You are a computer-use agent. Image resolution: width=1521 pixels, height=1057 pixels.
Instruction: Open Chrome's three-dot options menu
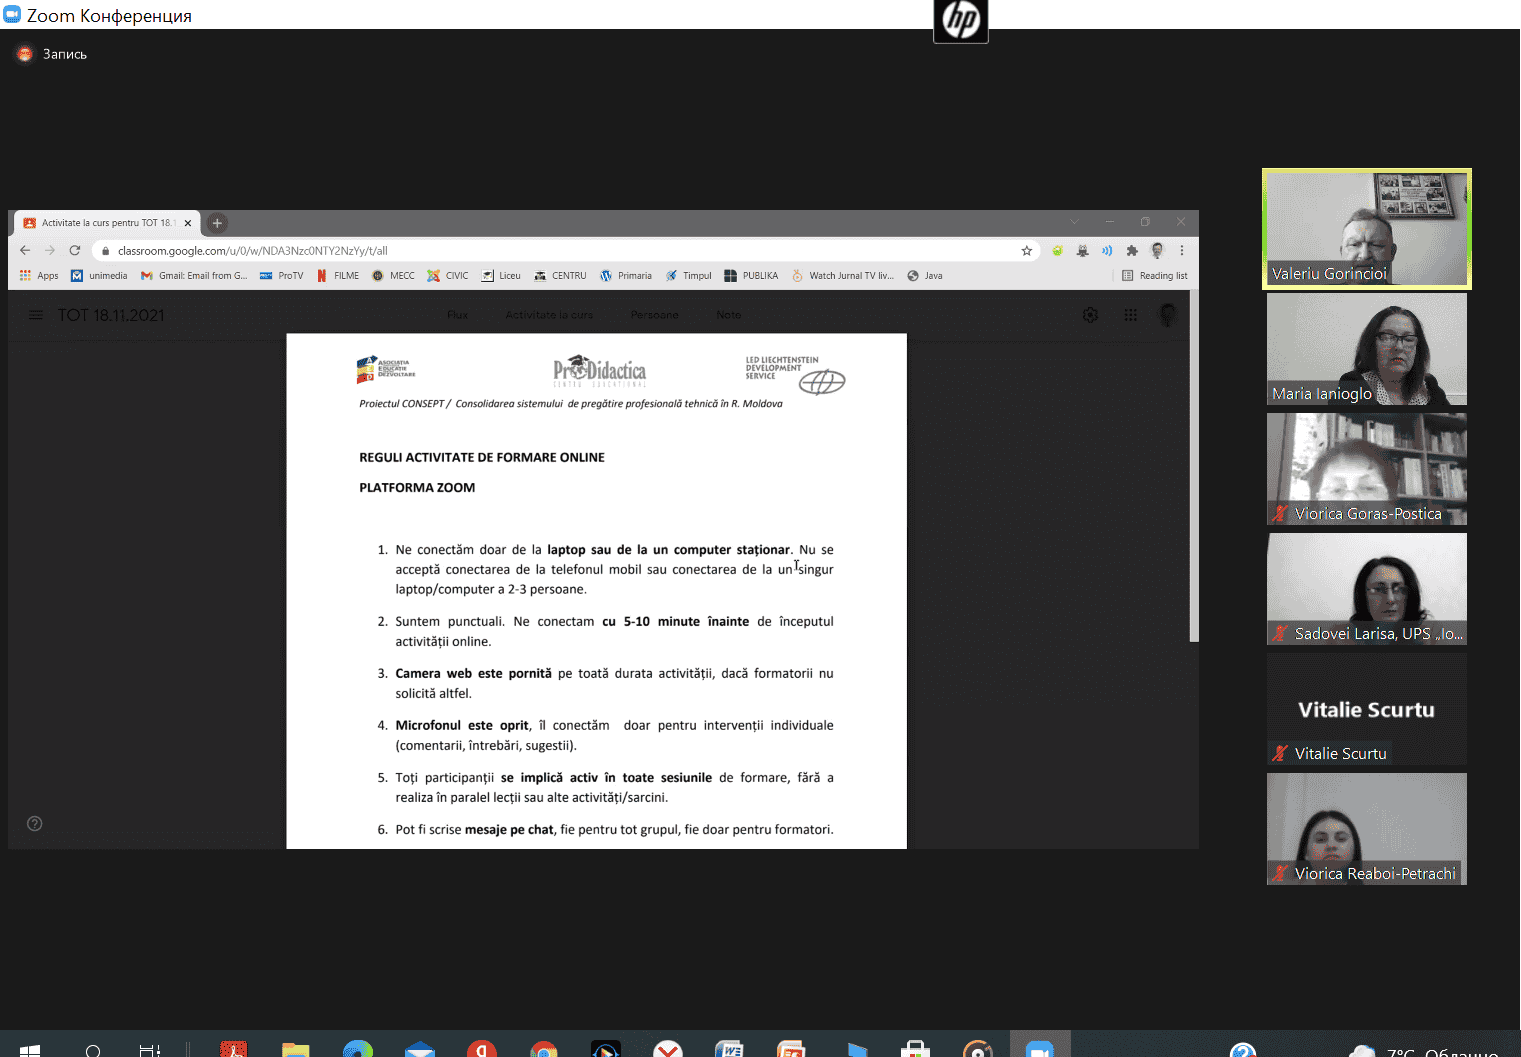[x=1181, y=251]
